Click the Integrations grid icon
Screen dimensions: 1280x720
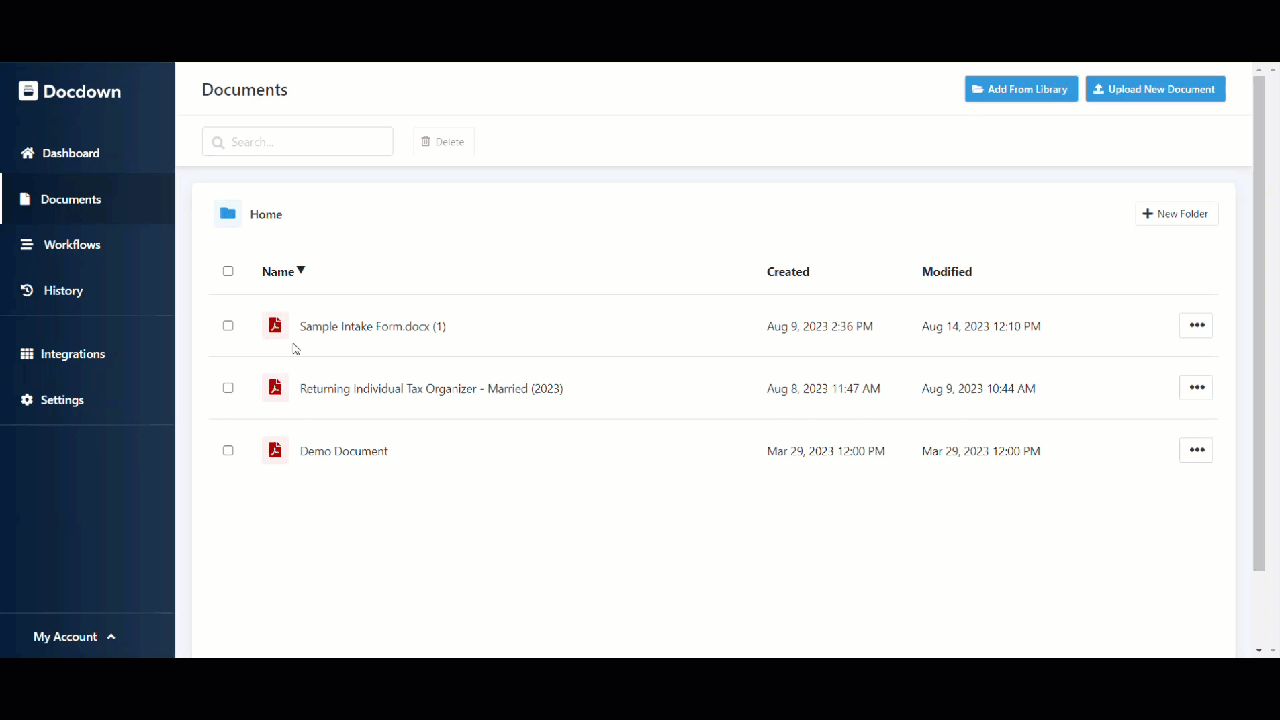coord(27,354)
